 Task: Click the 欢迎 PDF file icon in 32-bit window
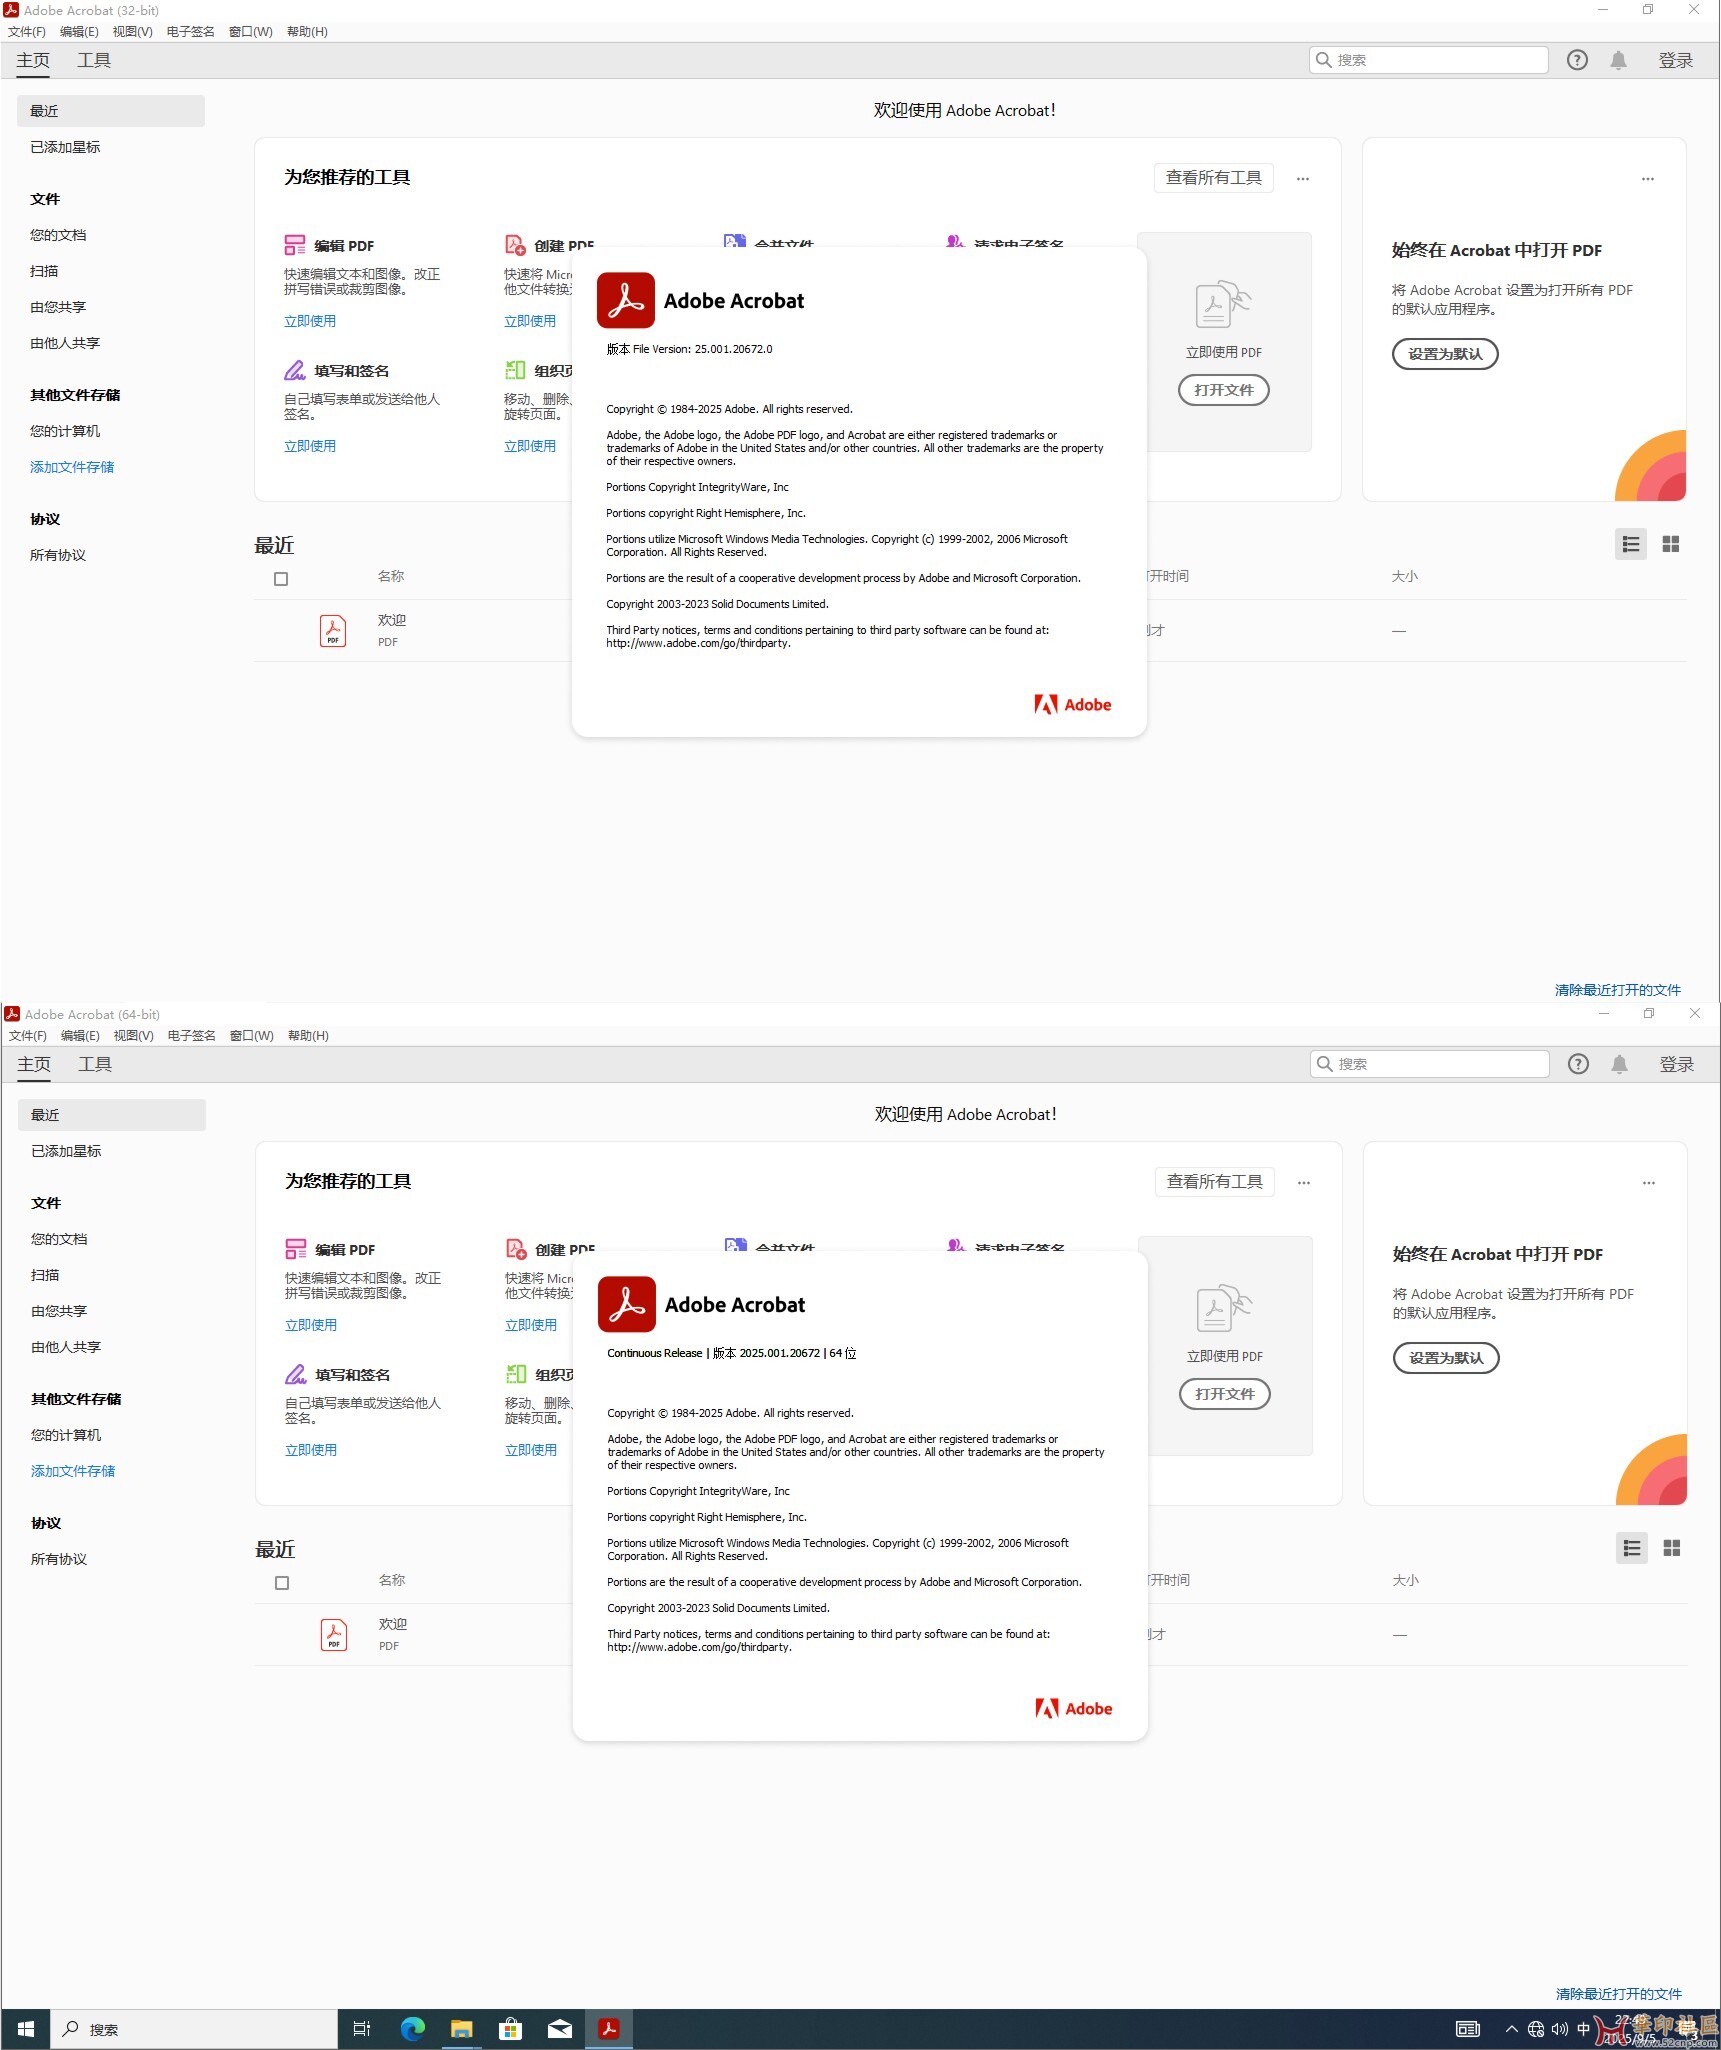point(333,631)
